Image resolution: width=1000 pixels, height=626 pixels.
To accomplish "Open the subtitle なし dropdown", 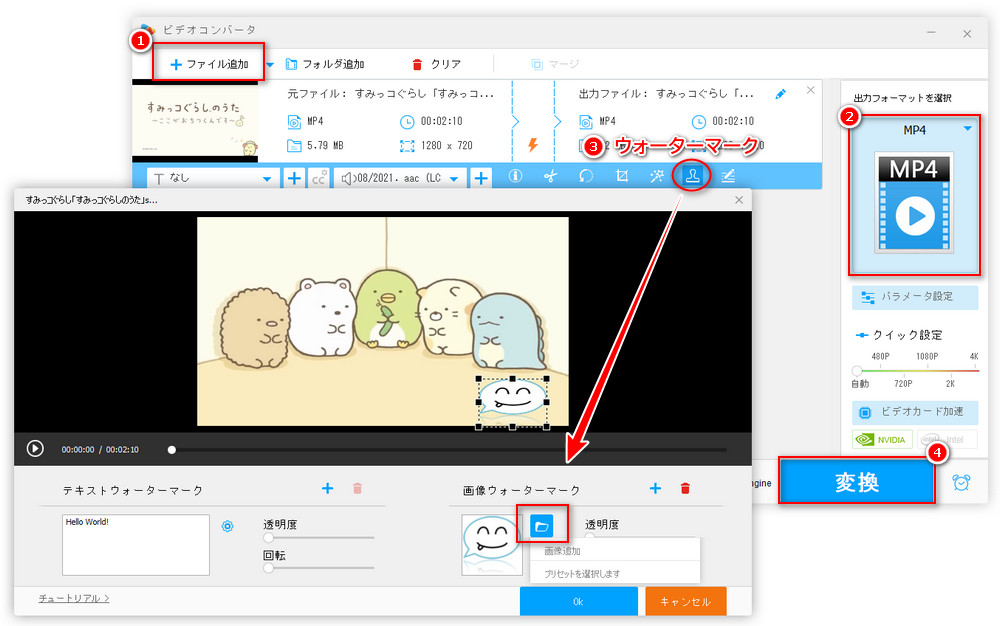I will (212, 178).
